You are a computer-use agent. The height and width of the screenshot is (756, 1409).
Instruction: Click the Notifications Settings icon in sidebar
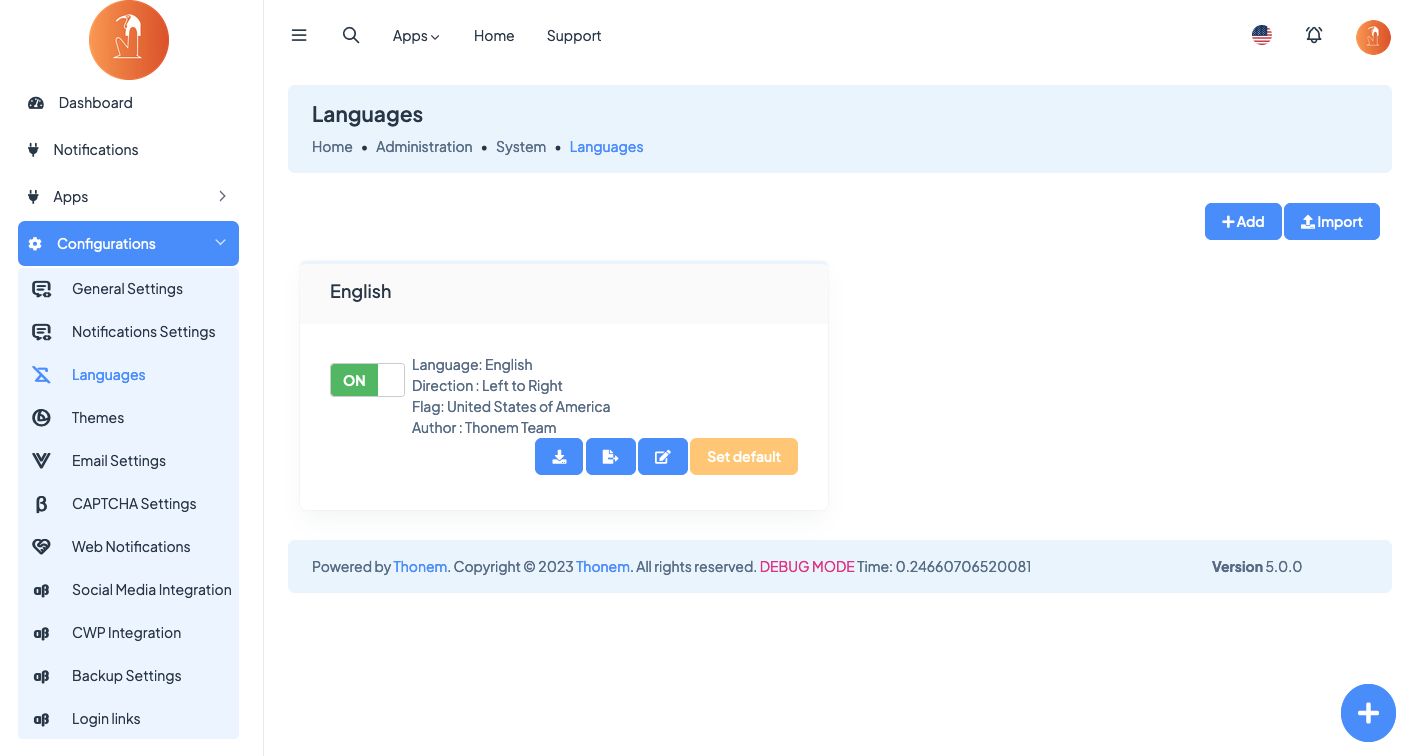pyautogui.click(x=41, y=332)
